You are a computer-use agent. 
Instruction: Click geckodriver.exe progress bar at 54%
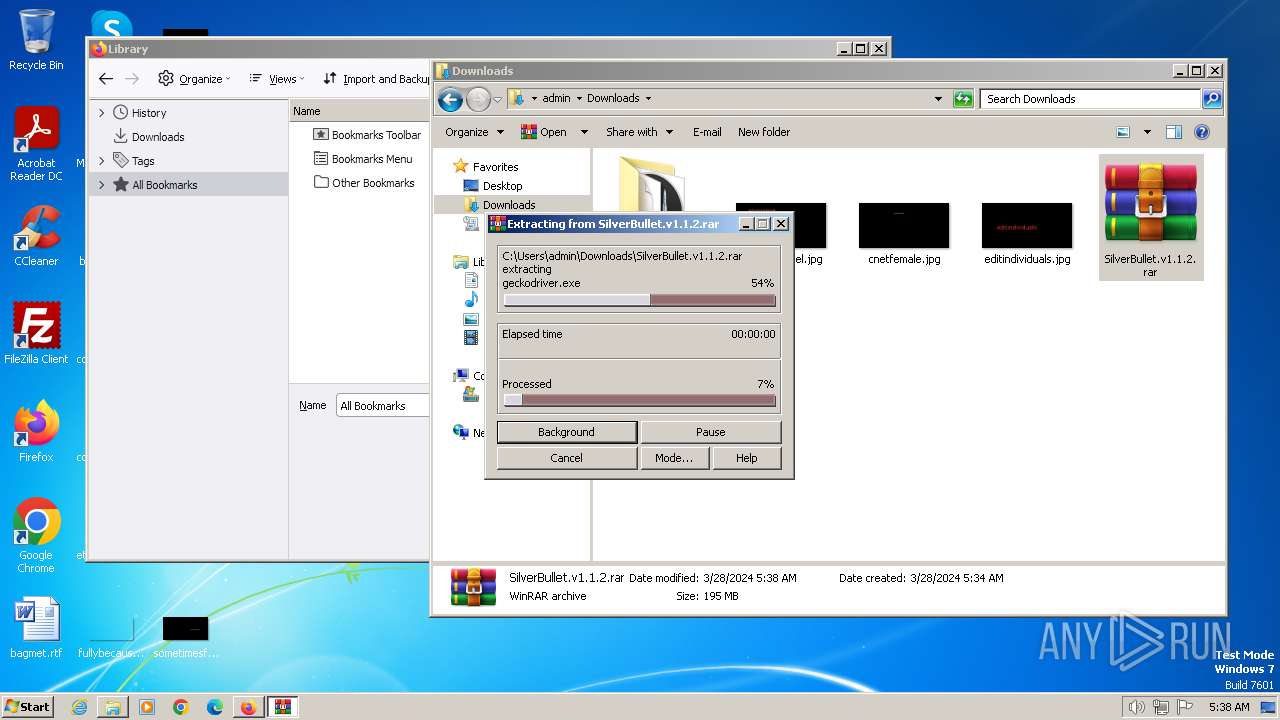pos(639,300)
